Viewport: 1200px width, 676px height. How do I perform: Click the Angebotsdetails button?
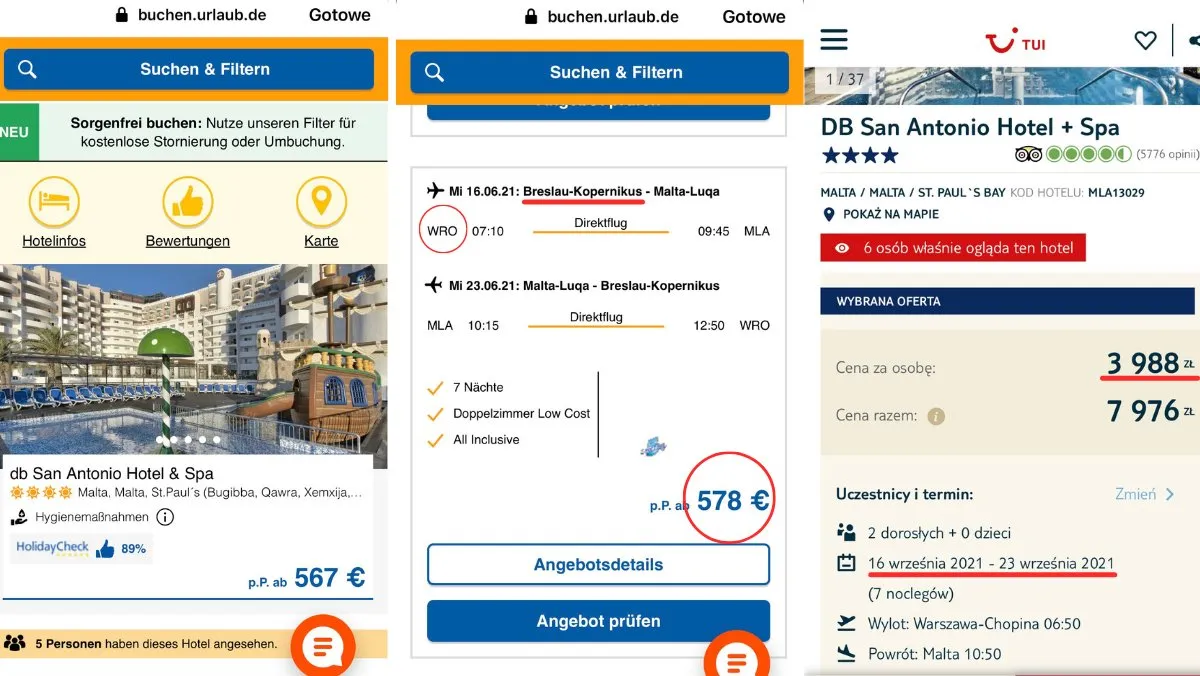tap(598, 564)
